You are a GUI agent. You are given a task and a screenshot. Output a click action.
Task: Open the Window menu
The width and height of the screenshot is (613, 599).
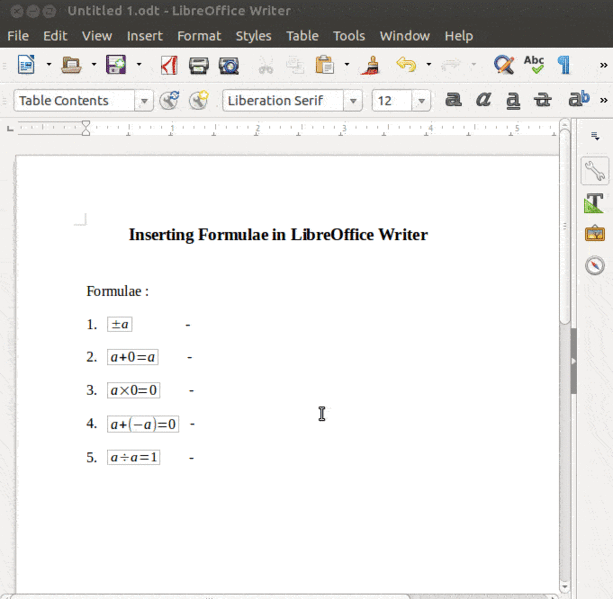pos(405,36)
